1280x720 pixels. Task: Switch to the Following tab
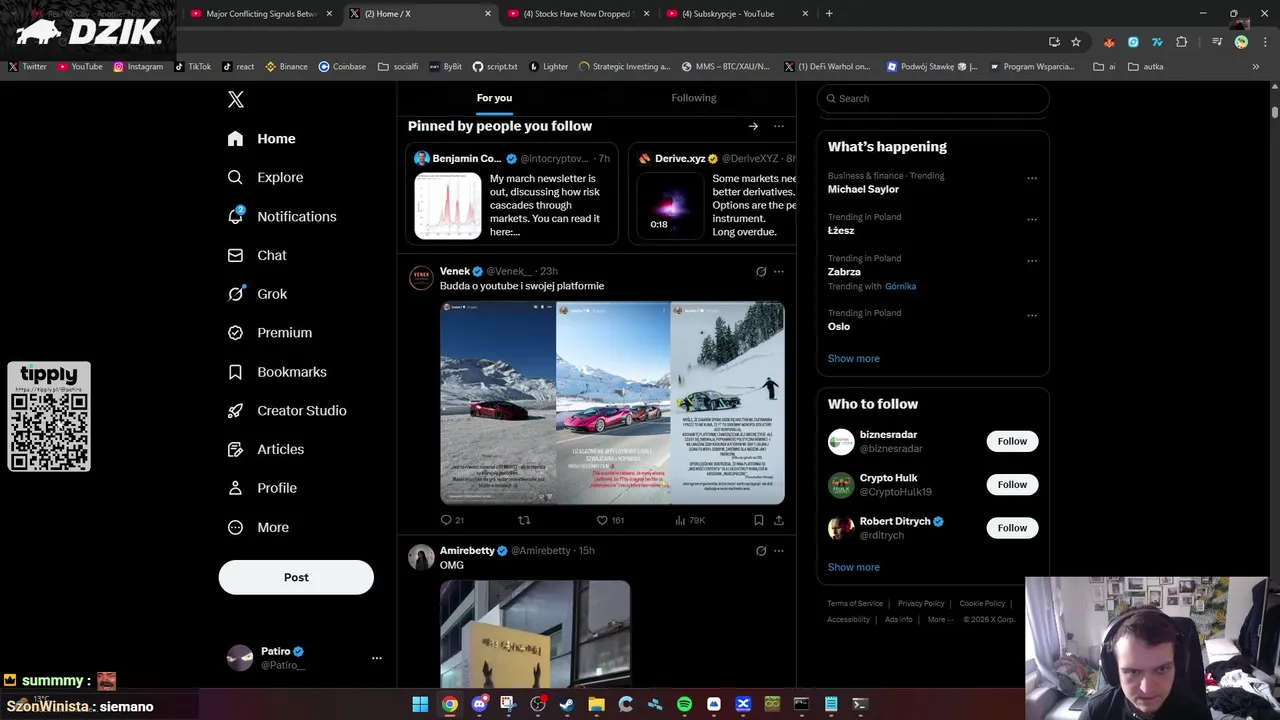tap(694, 98)
